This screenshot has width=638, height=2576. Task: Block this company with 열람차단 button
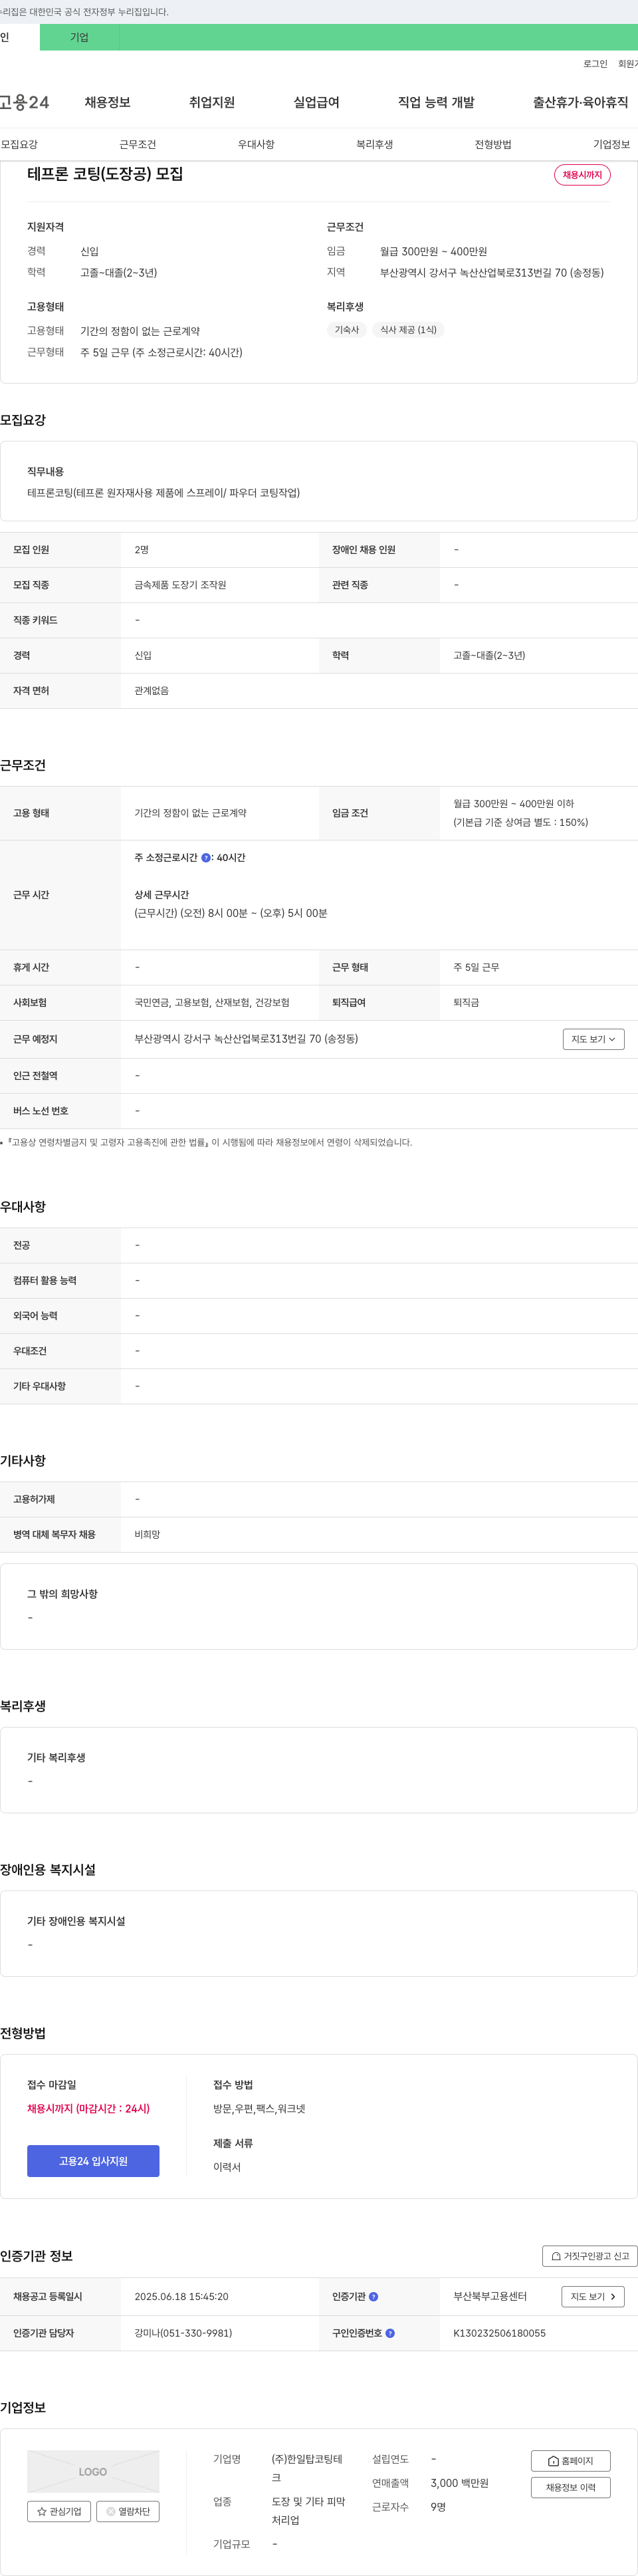[128, 2511]
